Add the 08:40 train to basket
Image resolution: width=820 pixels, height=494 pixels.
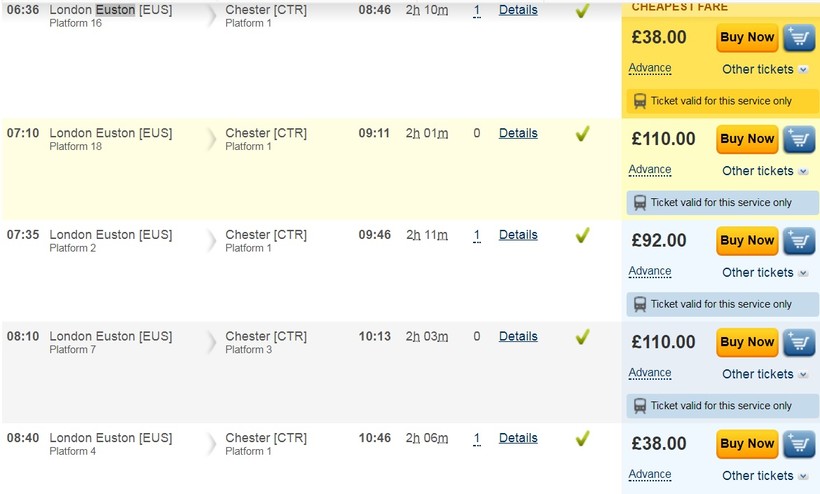click(799, 444)
